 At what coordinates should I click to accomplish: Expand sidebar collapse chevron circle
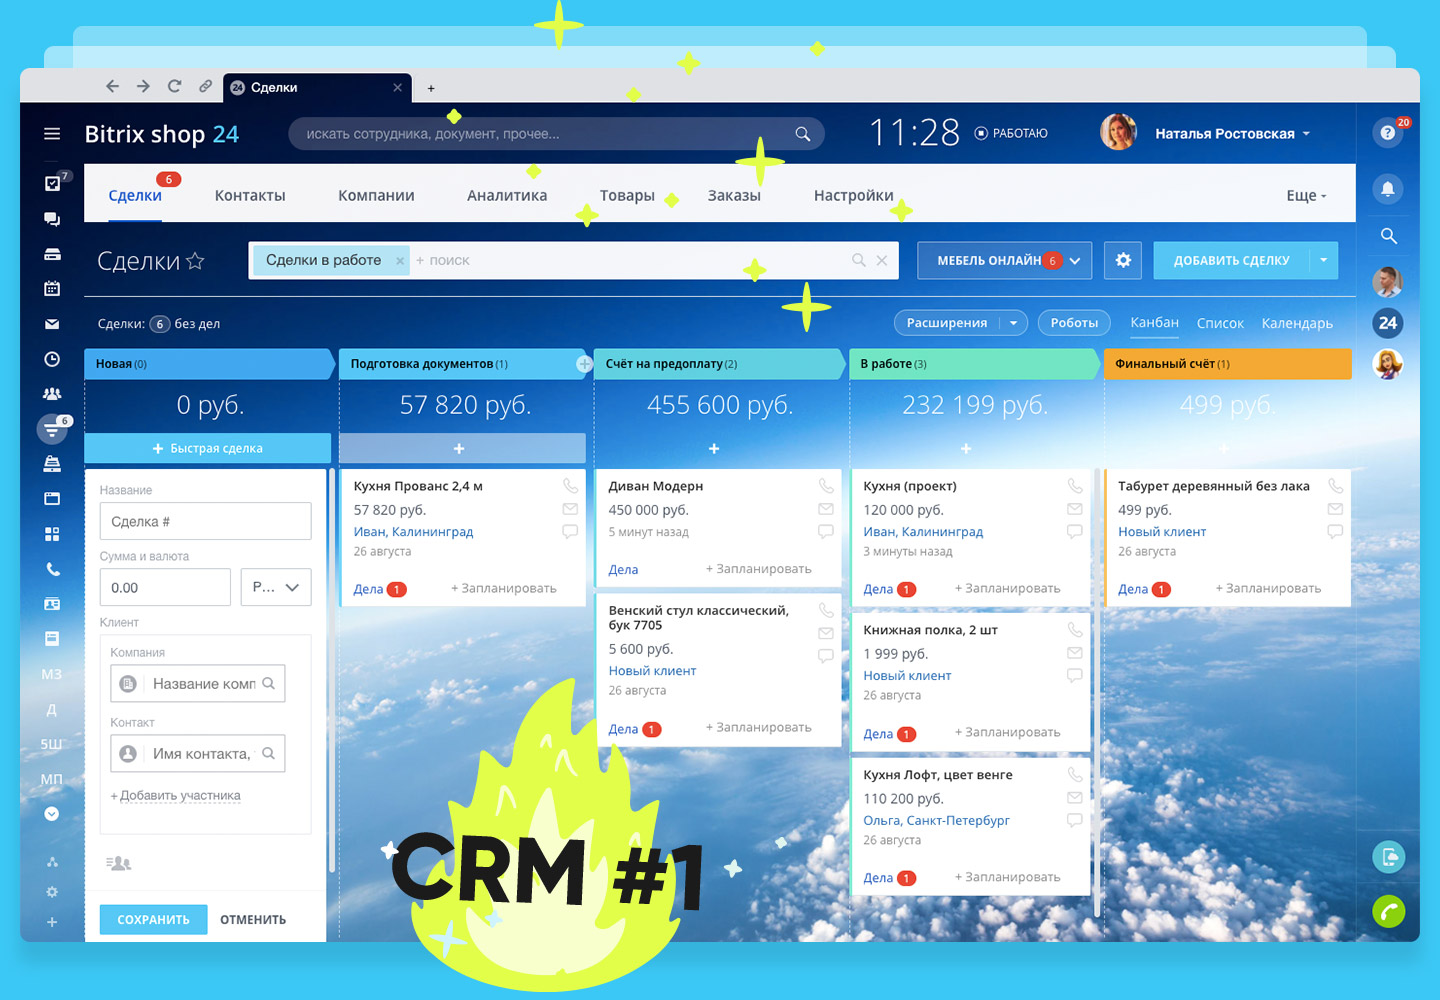52,814
